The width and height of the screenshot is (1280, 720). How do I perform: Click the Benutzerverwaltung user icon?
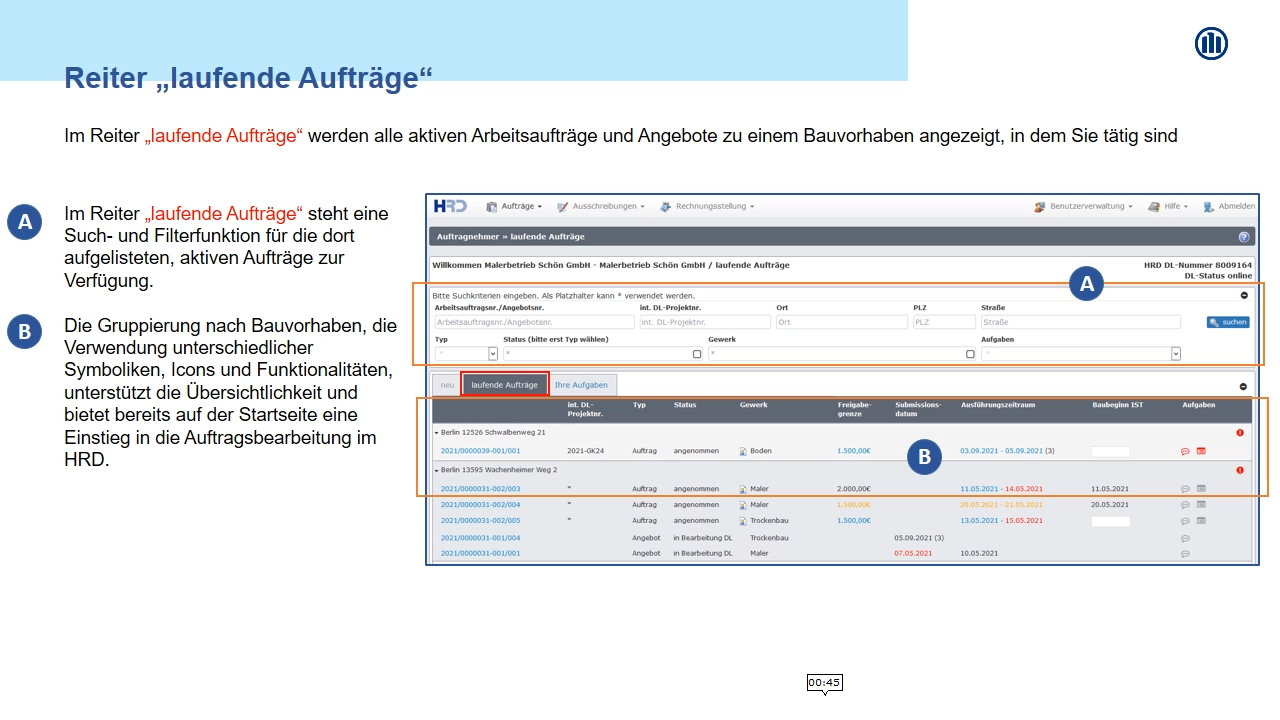coord(1040,207)
